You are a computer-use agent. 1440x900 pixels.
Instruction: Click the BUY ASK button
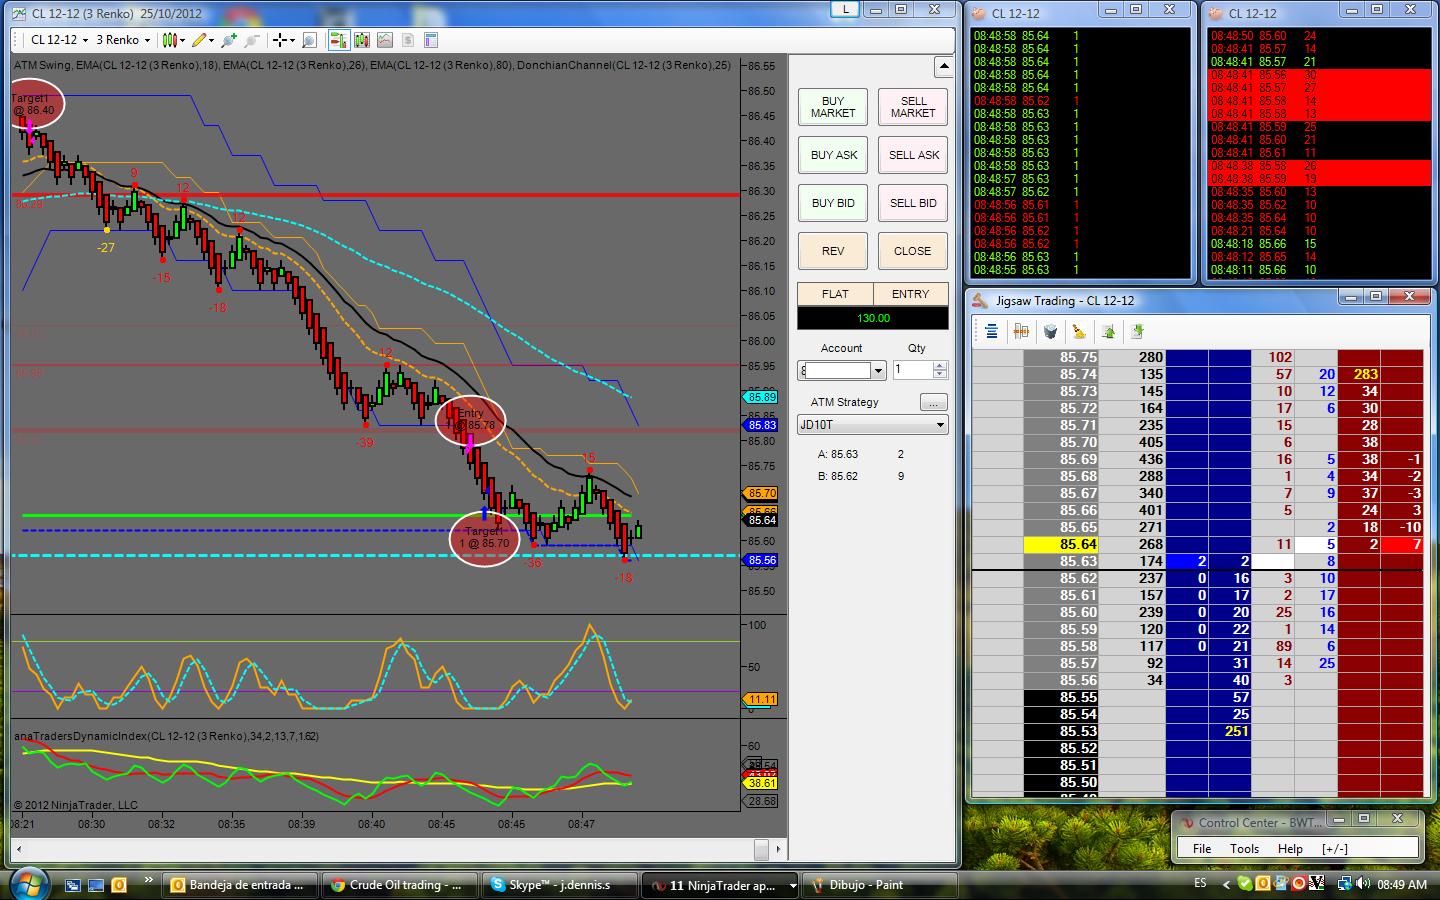tap(833, 155)
